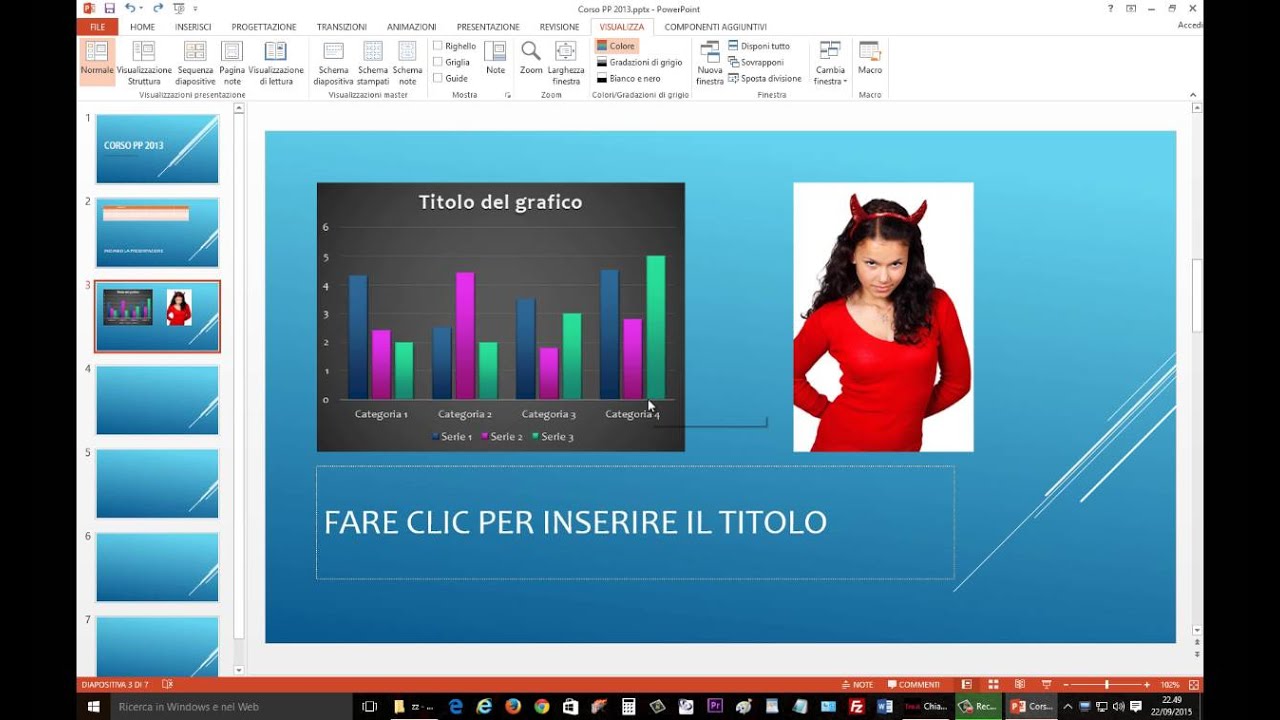The height and width of the screenshot is (720, 1280).
Task: Adjust the zoom slider handle
Action: [x=1107, y=685]
